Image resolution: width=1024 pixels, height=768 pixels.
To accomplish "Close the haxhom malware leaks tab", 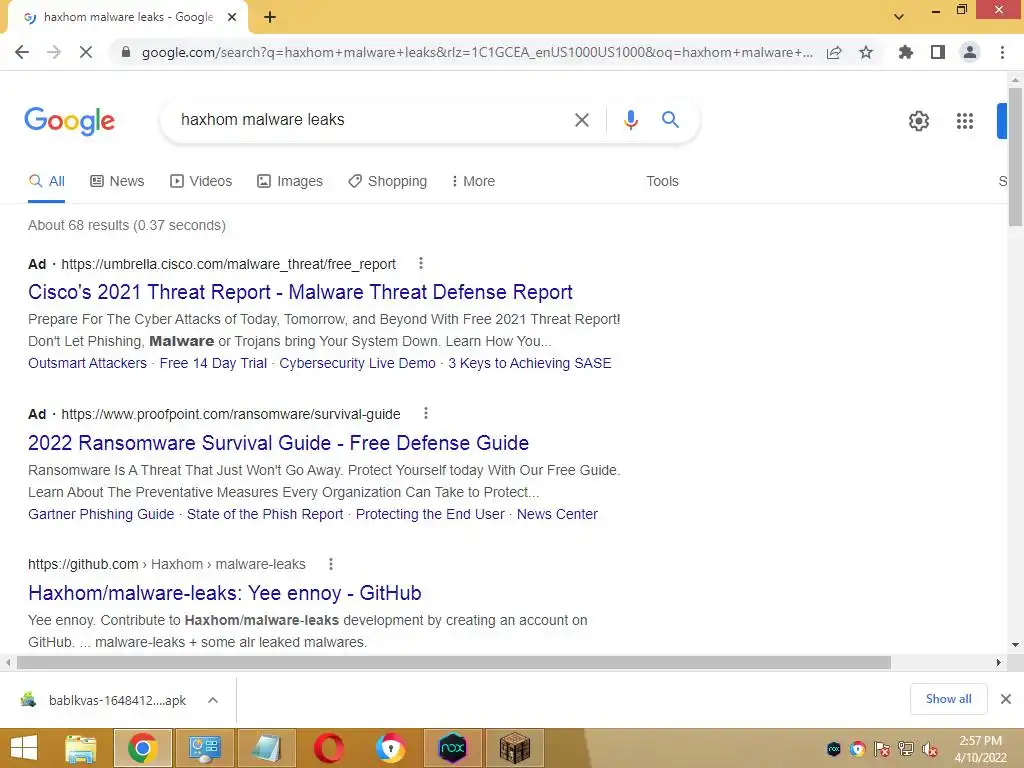I will click(x=232, y=18).
